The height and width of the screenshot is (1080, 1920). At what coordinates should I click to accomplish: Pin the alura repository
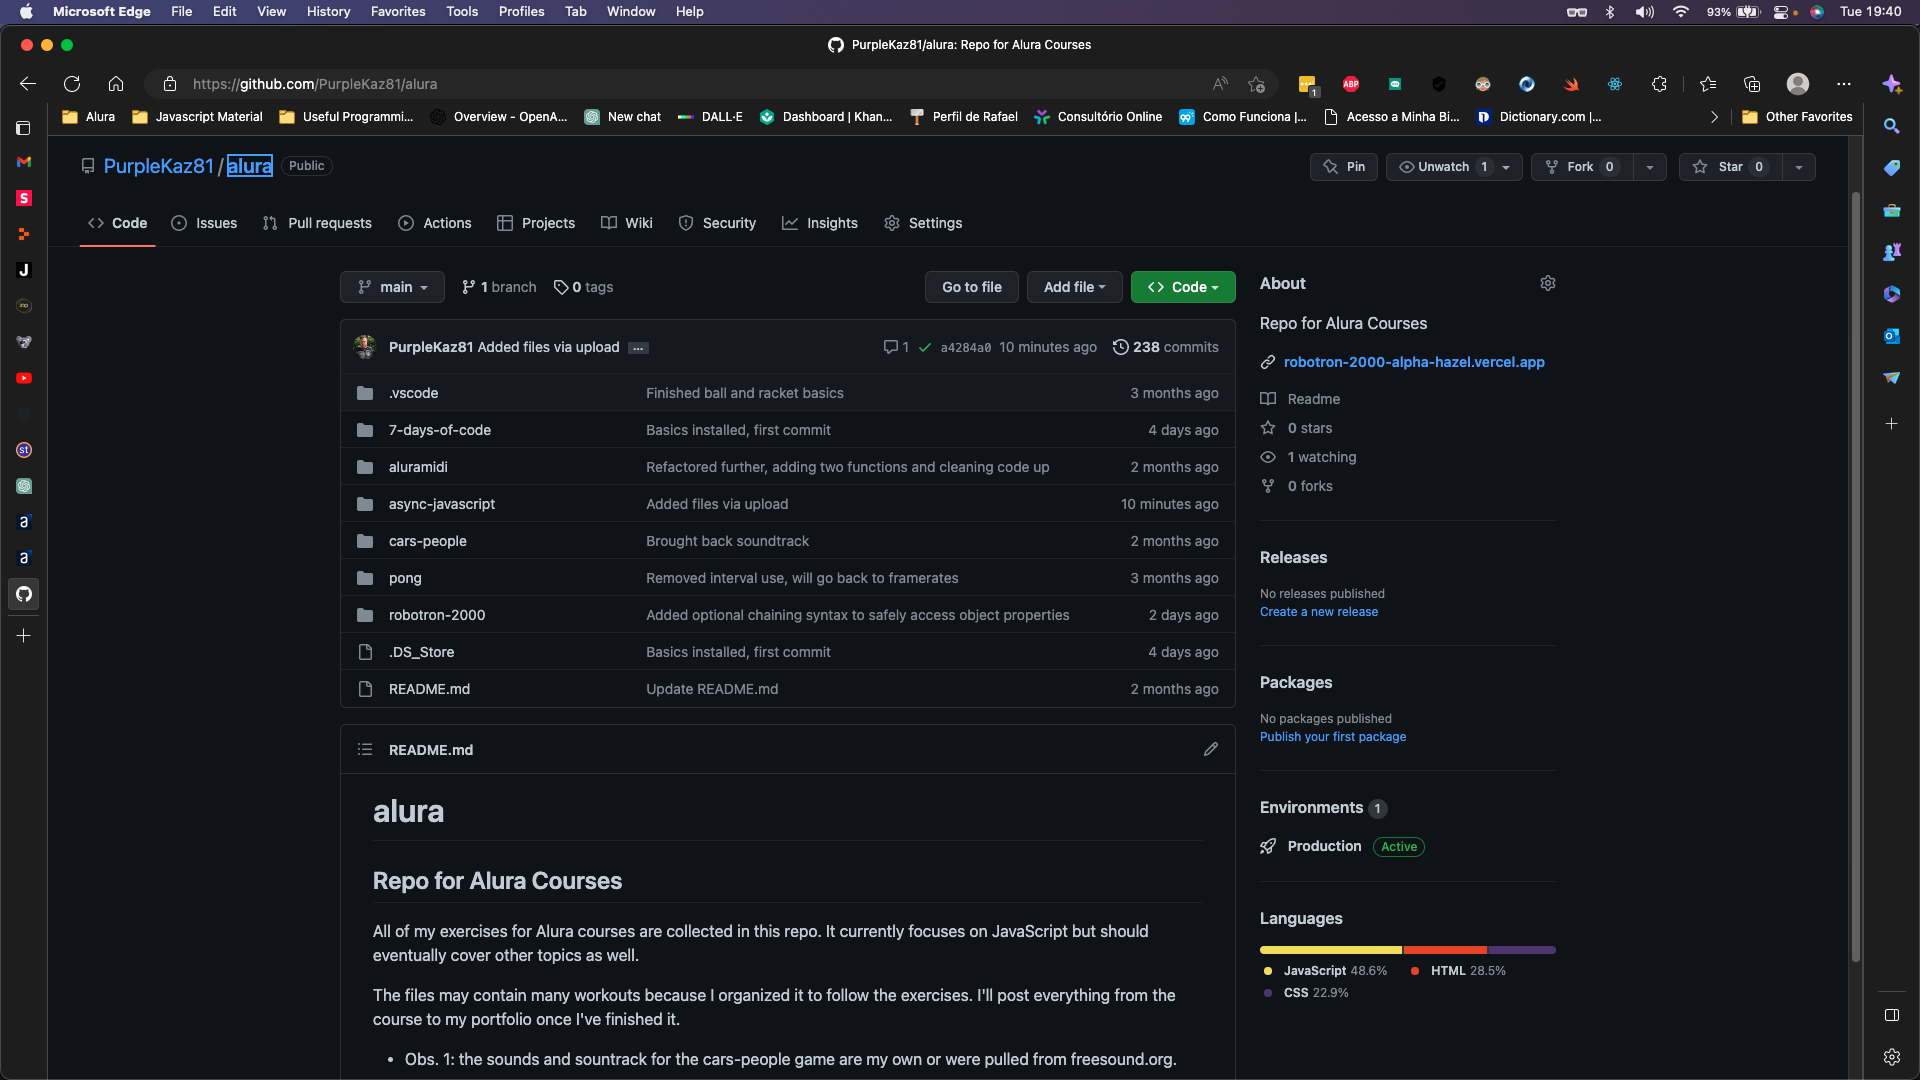(1344, 167)
